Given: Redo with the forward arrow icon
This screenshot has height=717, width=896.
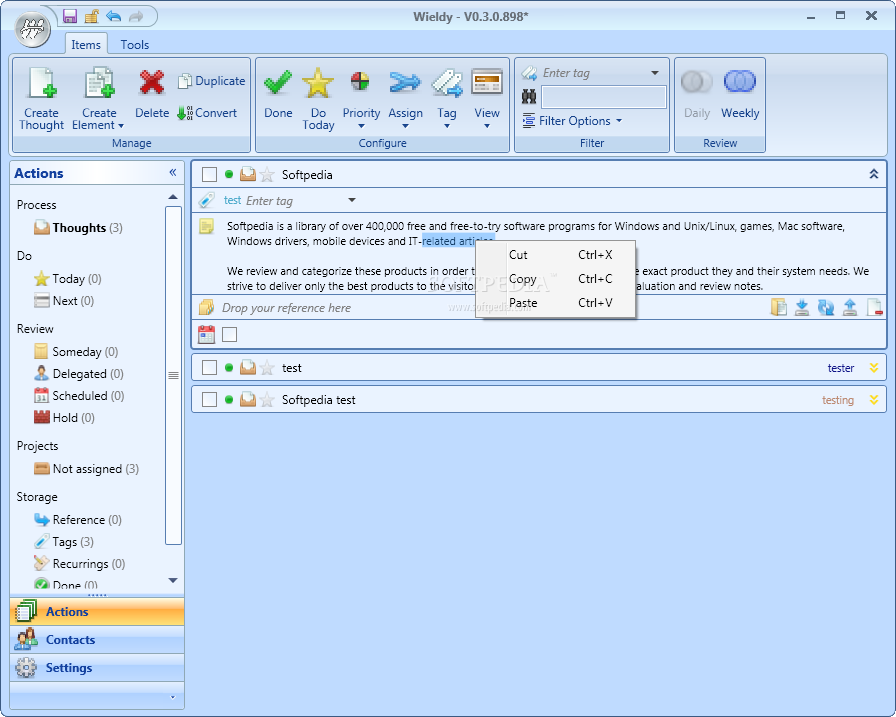Looking at the screenshot, I should (x=135, y=16).
